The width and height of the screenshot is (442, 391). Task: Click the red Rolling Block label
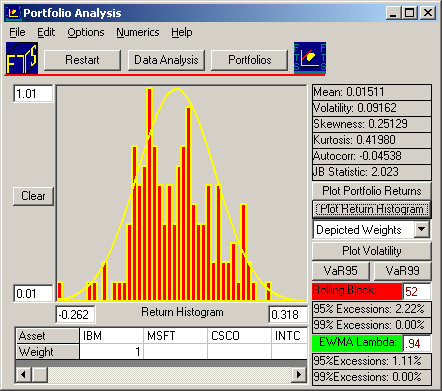point(357,291)
